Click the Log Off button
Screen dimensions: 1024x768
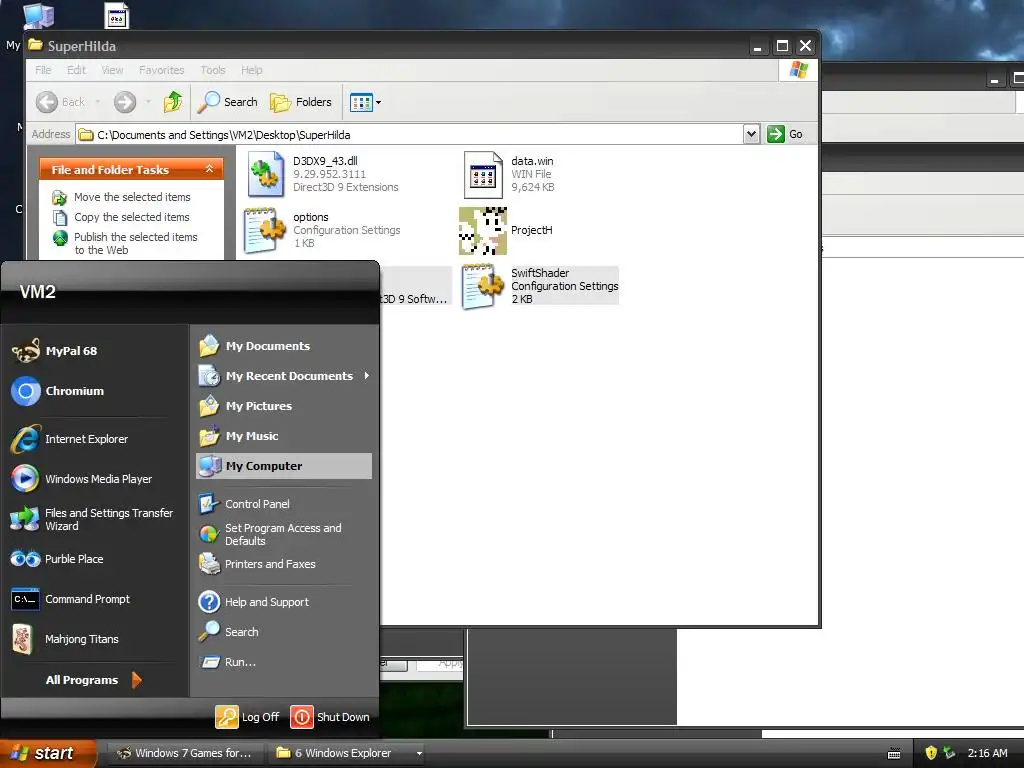click(x=248, y=716)
